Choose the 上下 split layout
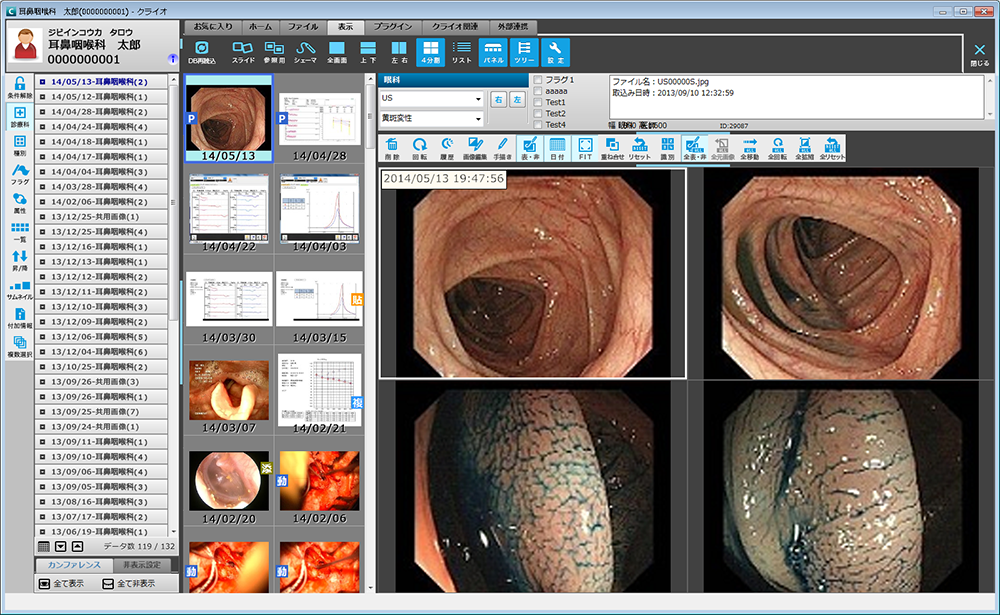Screen dimensions: 1000x615 (x=368, y=52)
